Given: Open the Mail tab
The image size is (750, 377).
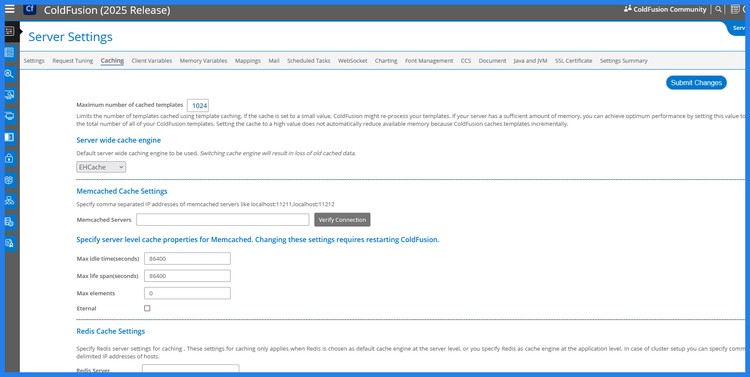Looking at the screenshot, I should [x=274, y=61].
